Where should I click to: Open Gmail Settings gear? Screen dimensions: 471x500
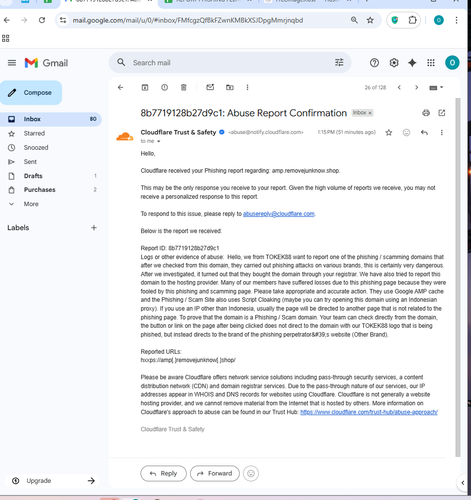pos(394,63)
